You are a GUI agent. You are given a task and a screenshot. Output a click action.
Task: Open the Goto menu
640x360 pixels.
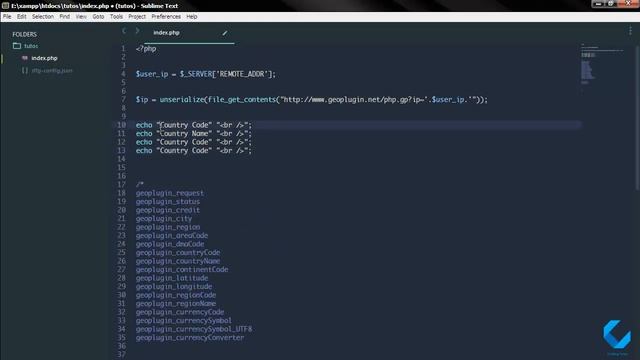point(98,17)
